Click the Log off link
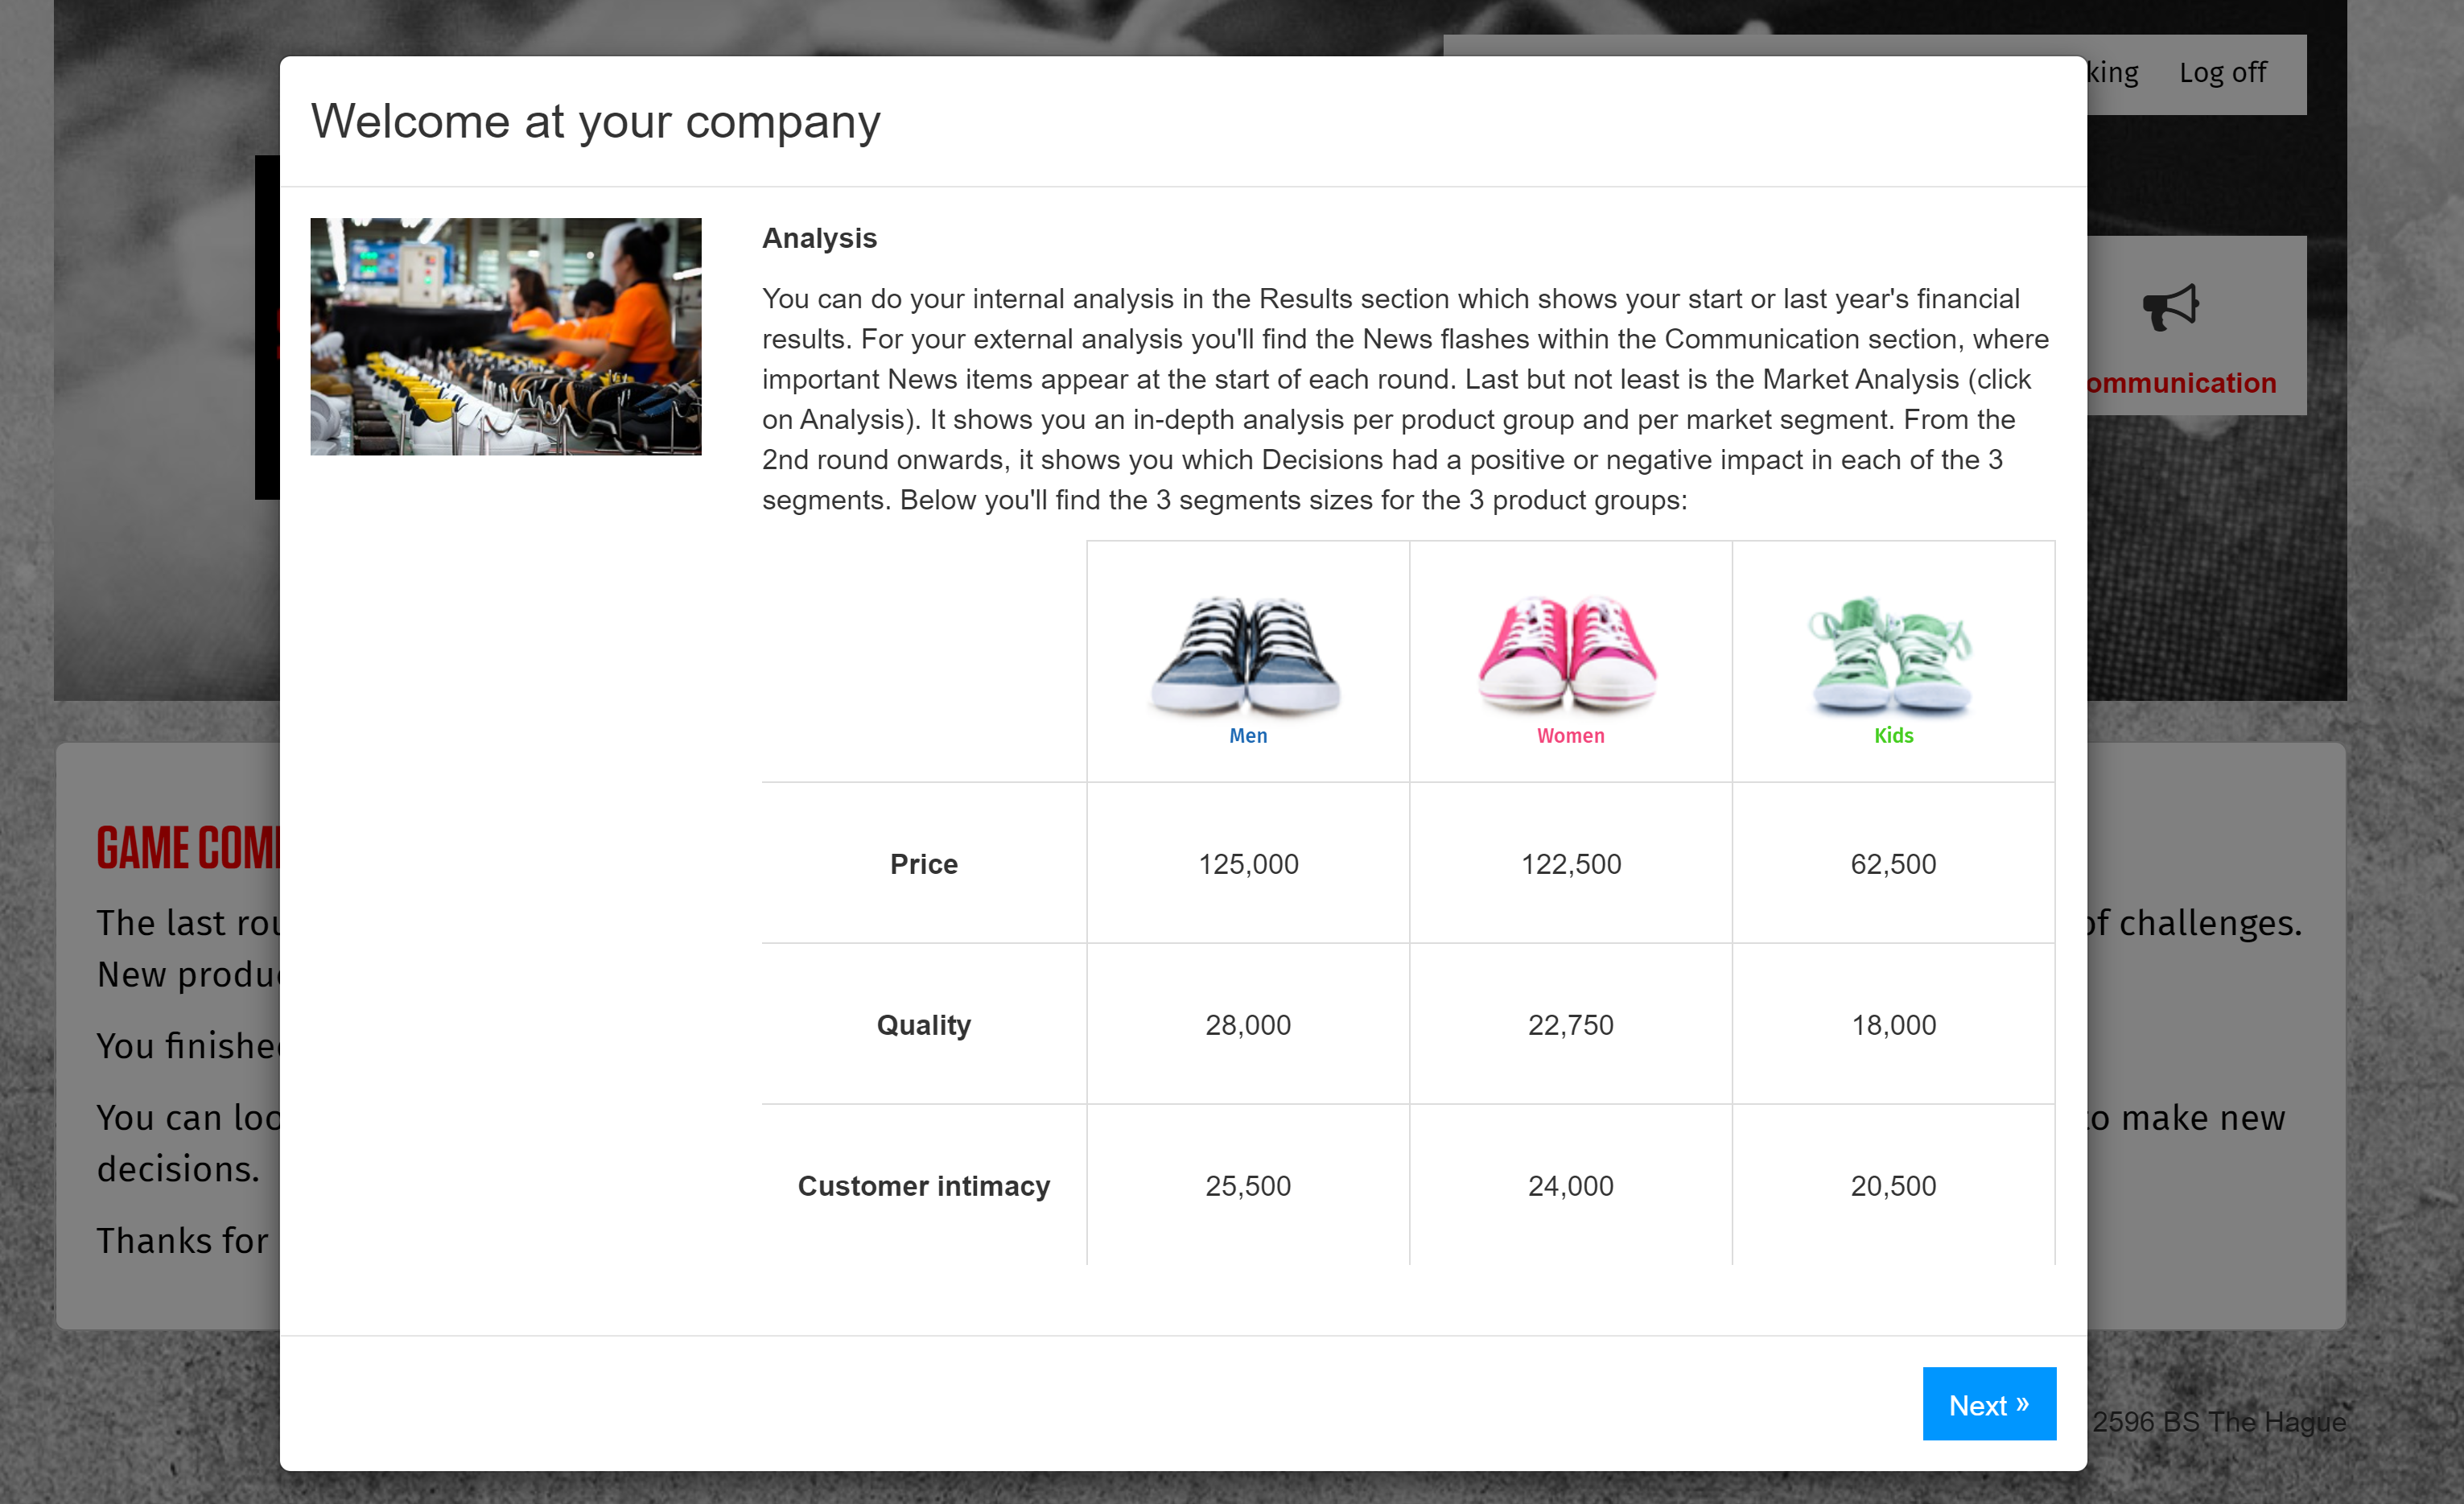This screenshot has height=1504, width=2464. 2222,73
